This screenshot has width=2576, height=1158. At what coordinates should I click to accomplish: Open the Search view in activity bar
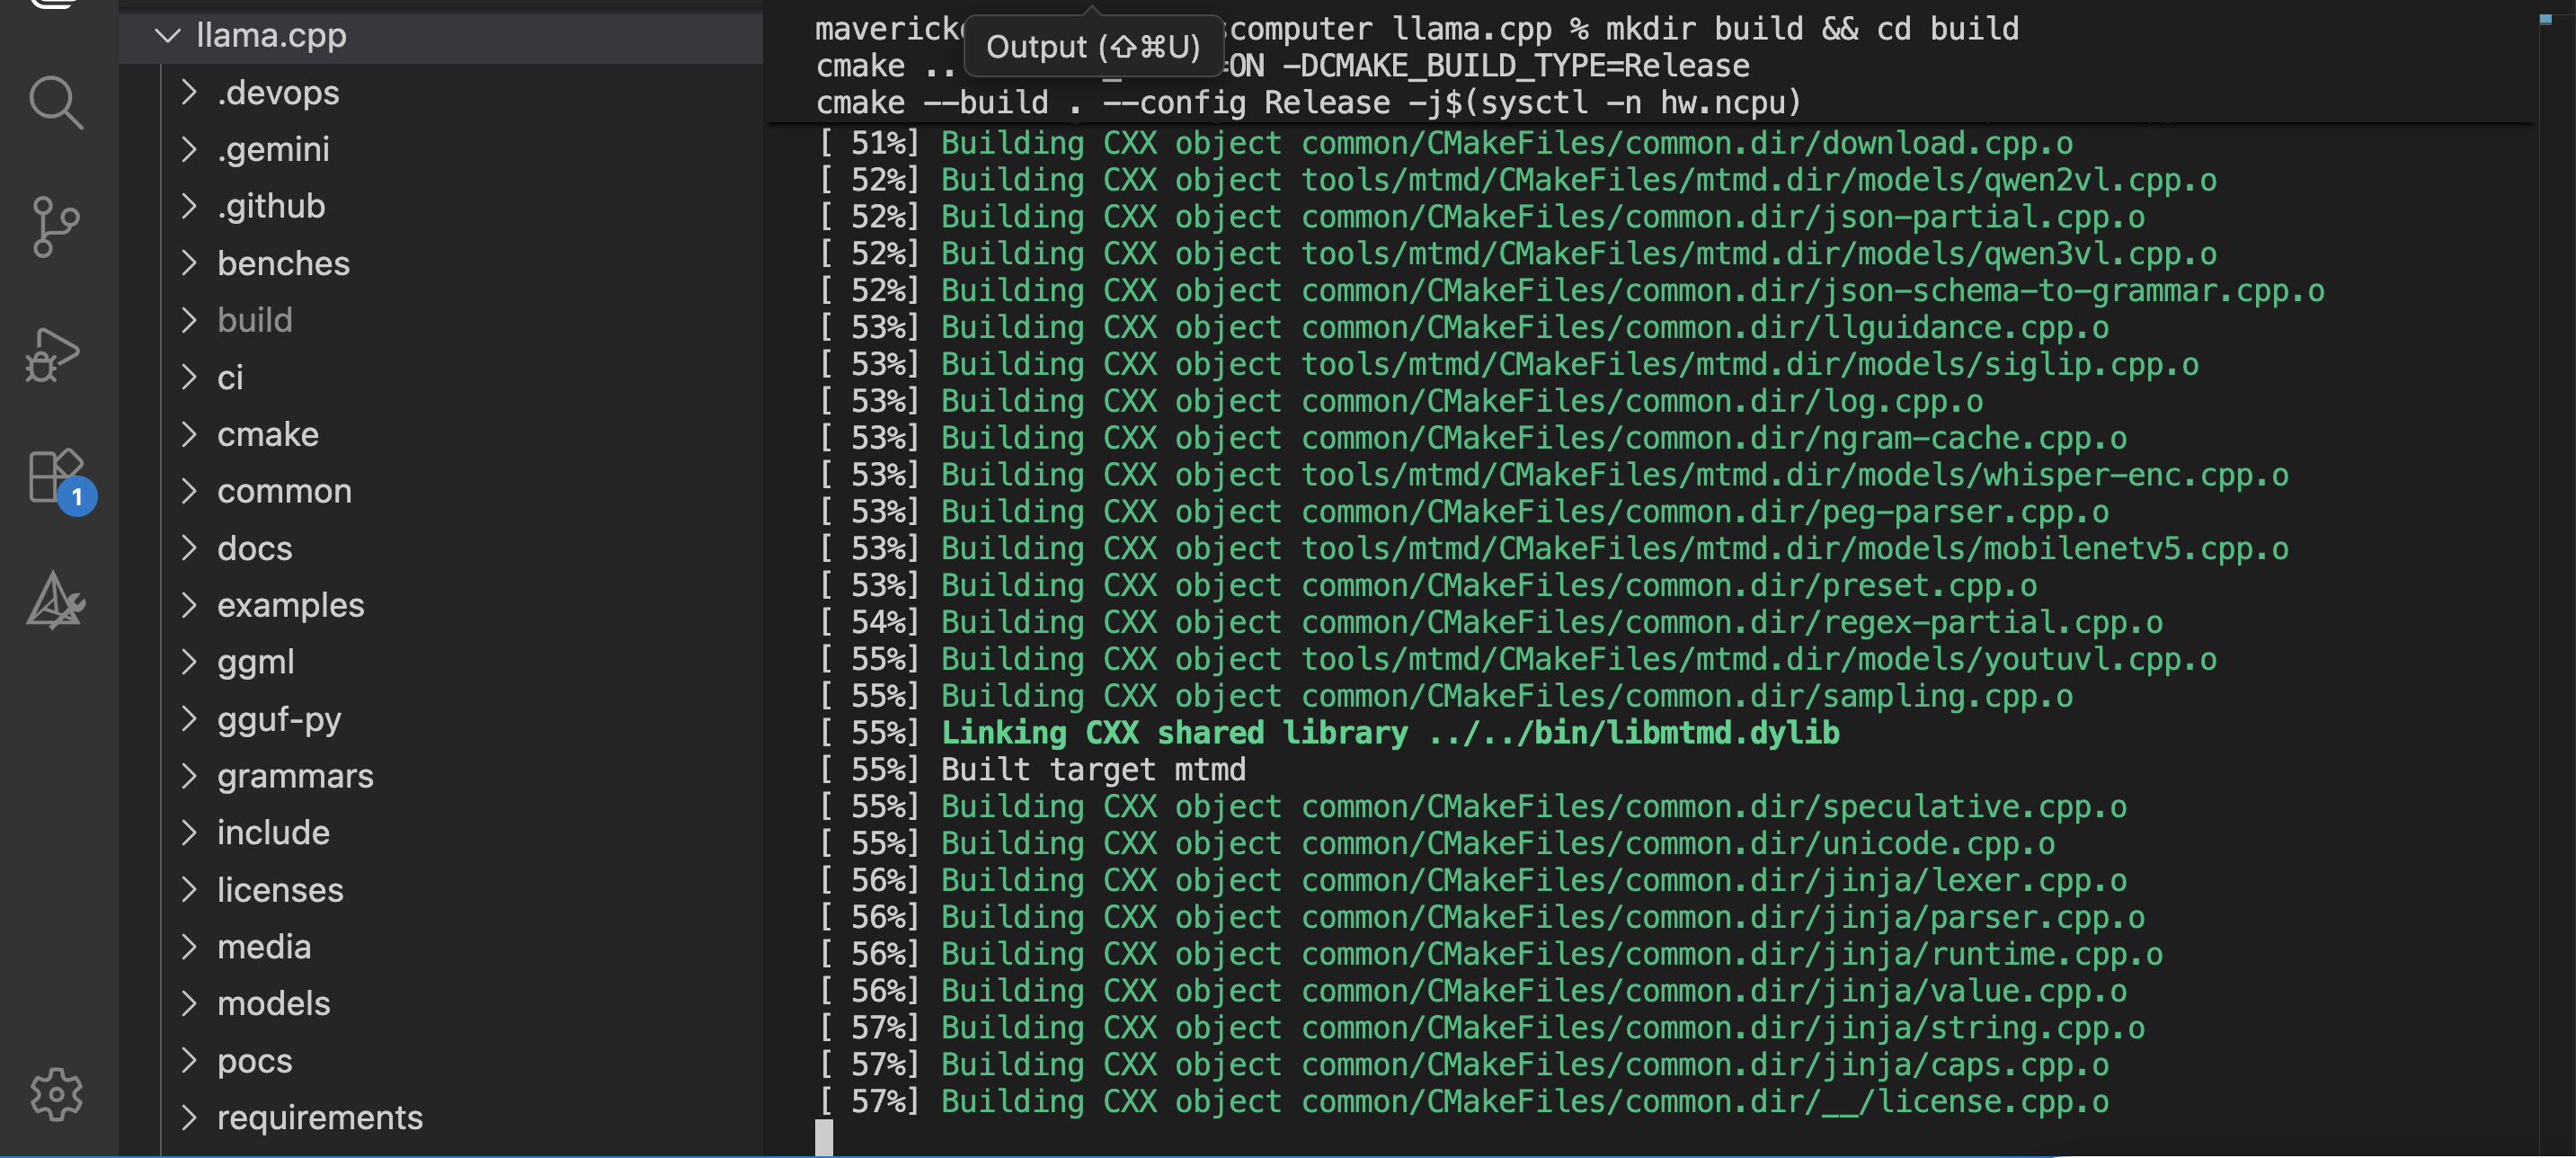(56, 102)
